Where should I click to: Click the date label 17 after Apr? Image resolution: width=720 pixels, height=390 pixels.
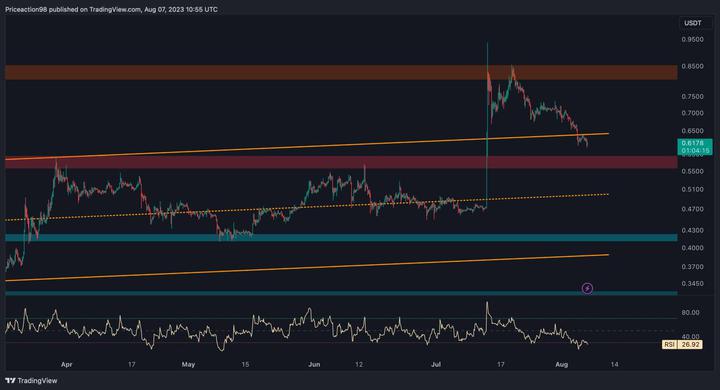(x=132, y=364)
